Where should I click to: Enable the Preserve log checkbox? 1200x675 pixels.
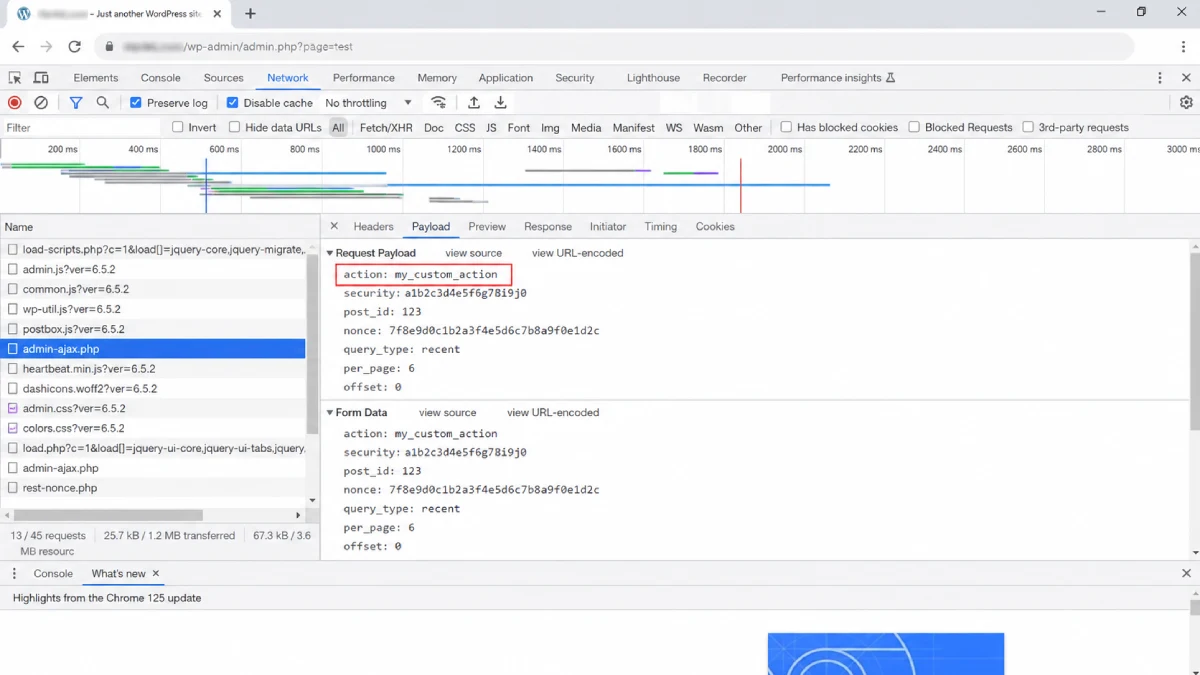coord(136,102)
